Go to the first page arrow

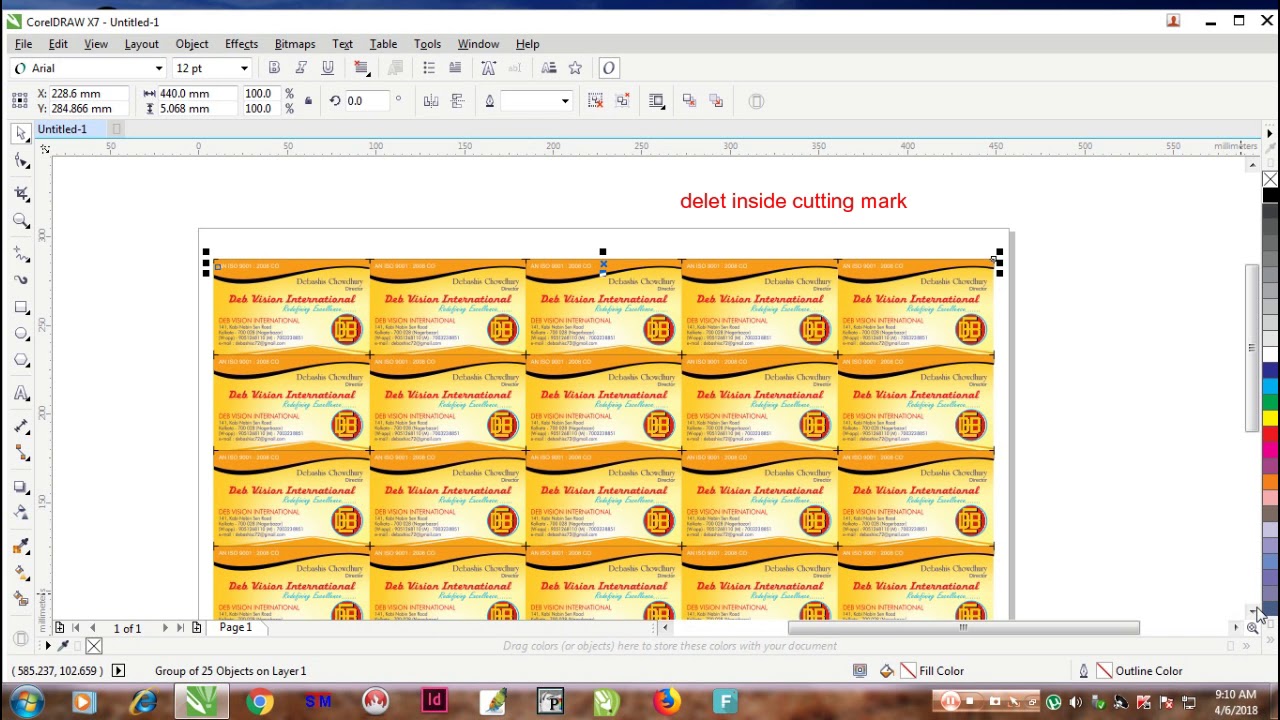click(75, 628)
